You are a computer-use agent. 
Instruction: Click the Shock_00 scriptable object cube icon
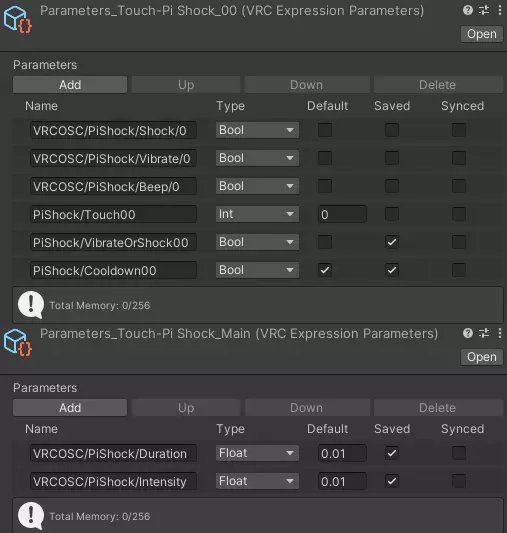(18, 20)
